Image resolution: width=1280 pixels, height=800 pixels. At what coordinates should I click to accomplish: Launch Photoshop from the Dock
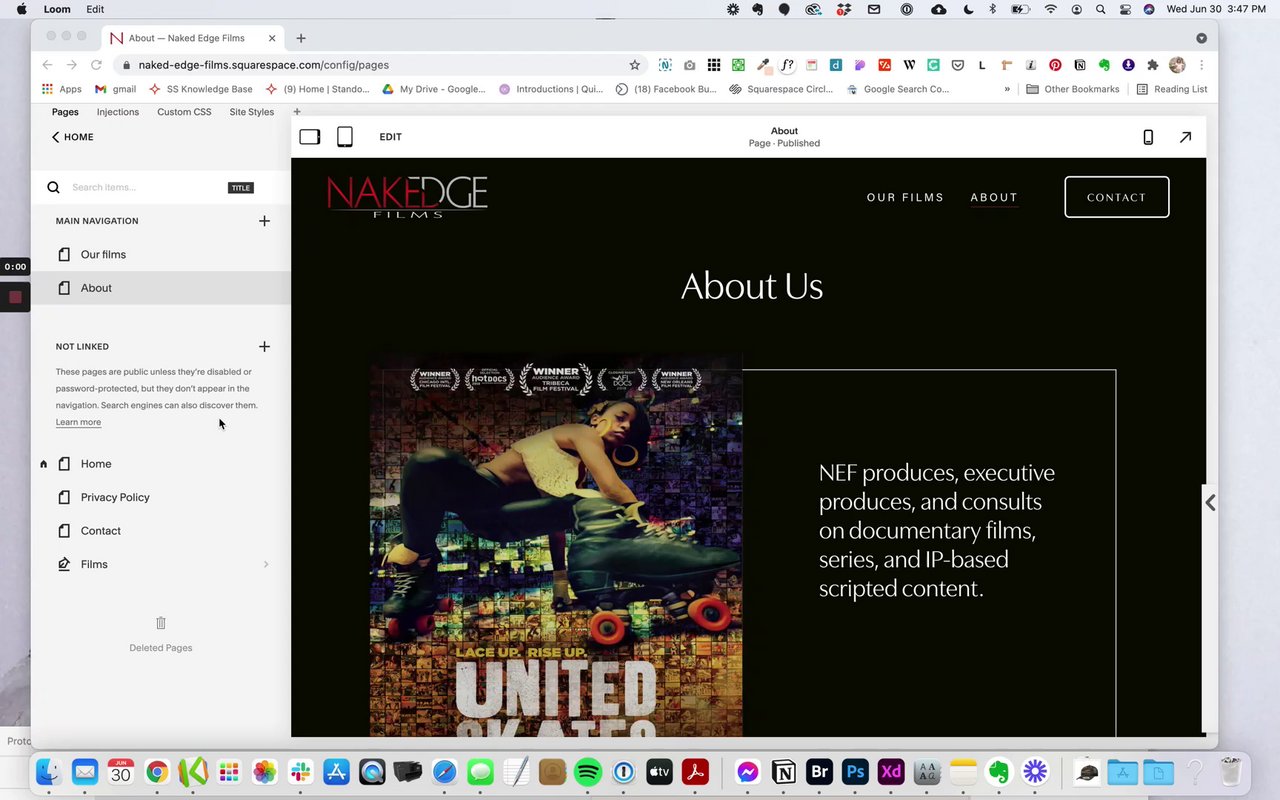tap(855, 772)
